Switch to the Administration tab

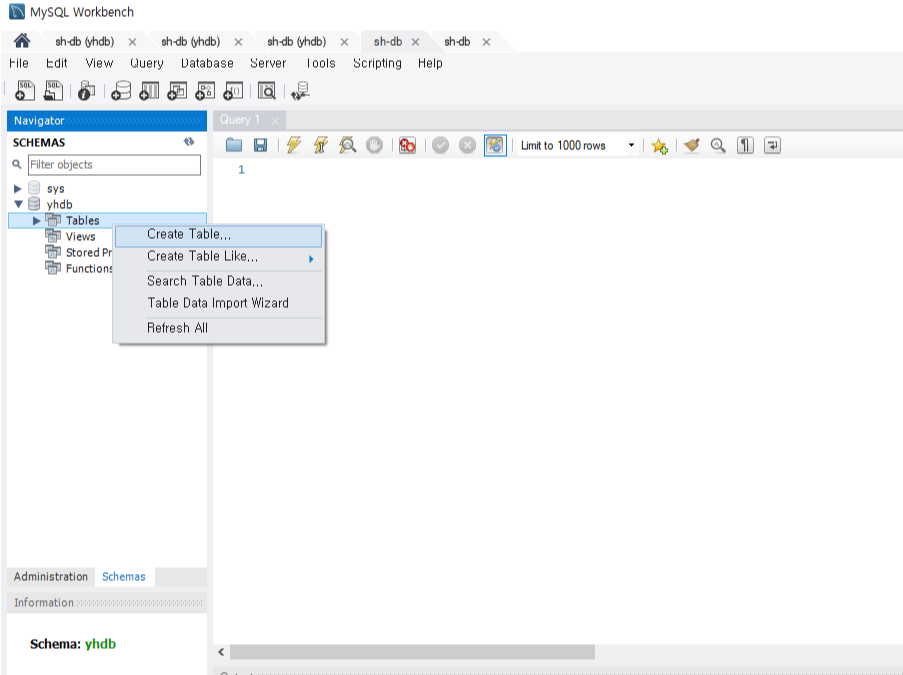click(x=51, y=577)
